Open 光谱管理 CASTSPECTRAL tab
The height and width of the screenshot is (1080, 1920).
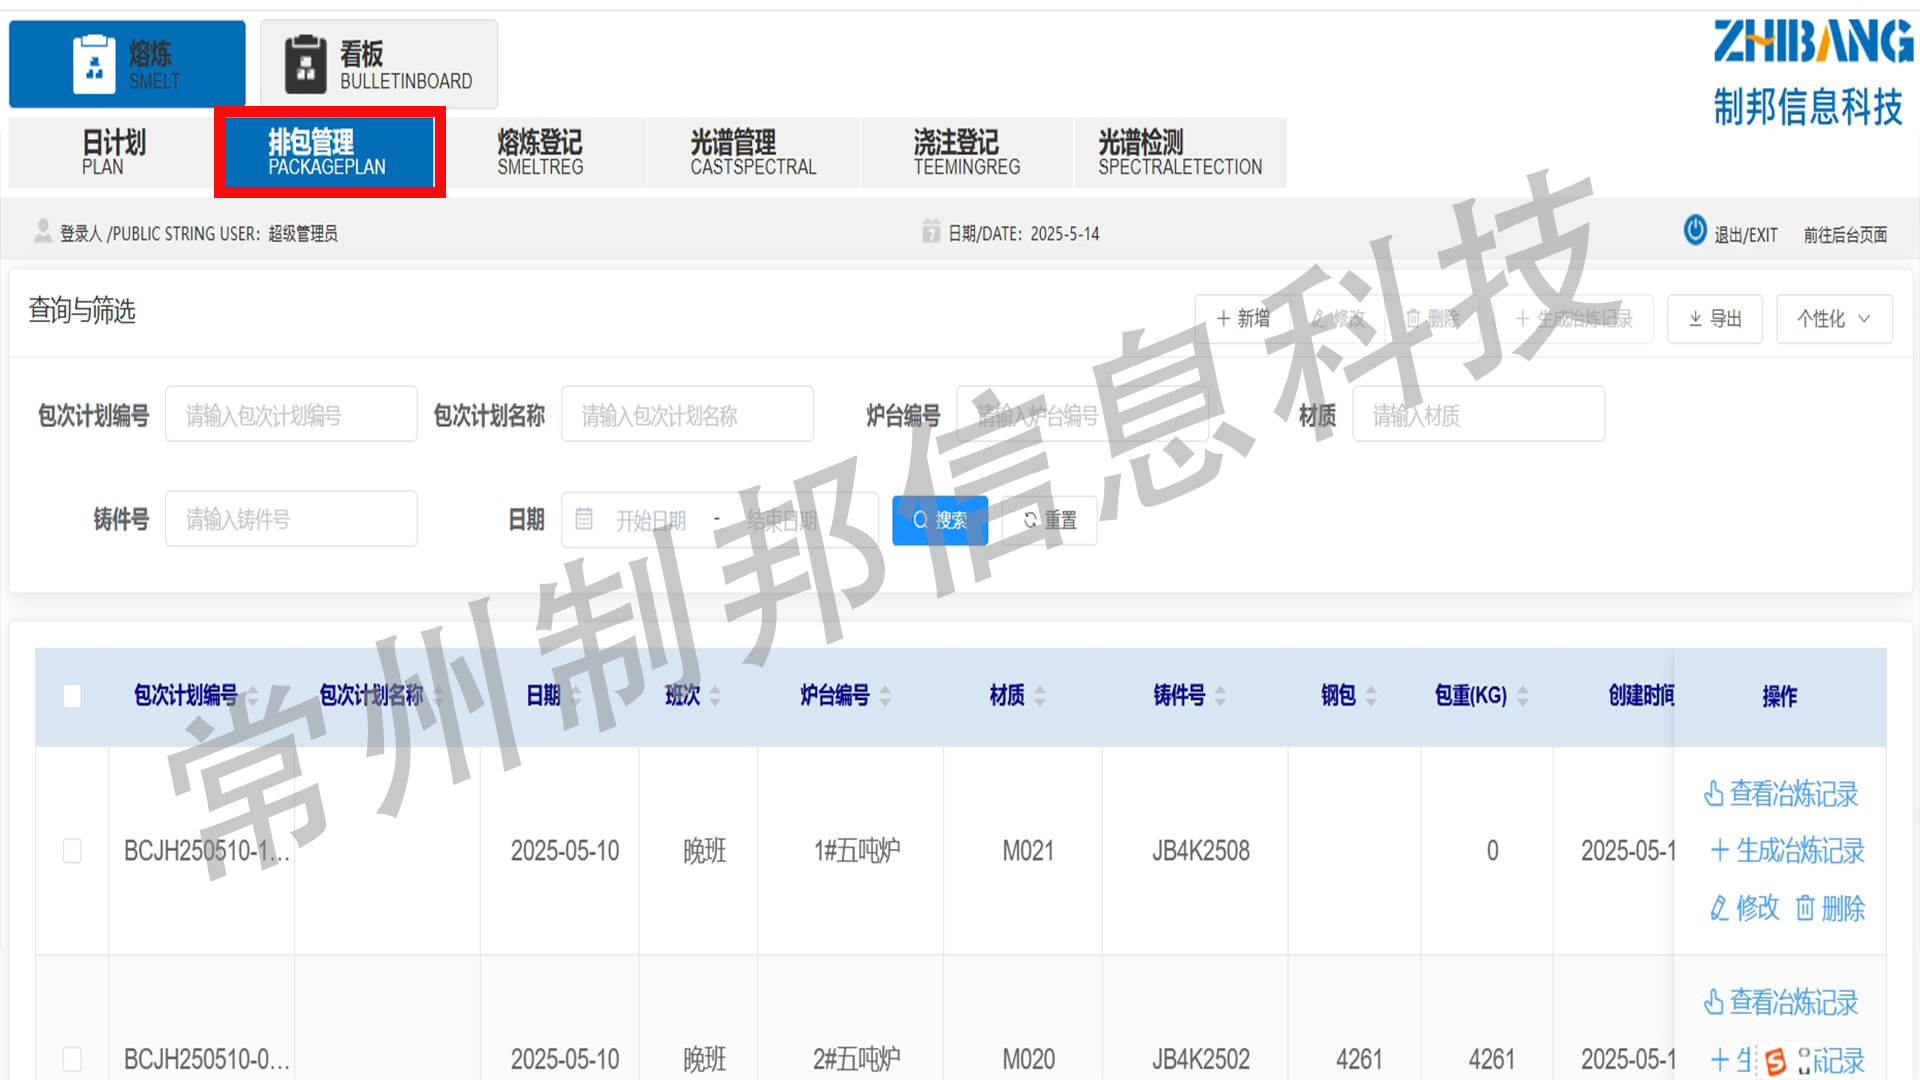click(753, 152)
